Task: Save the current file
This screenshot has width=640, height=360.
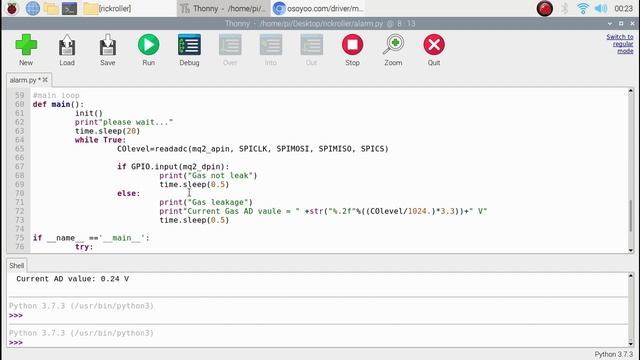Action: click(108, 50)
